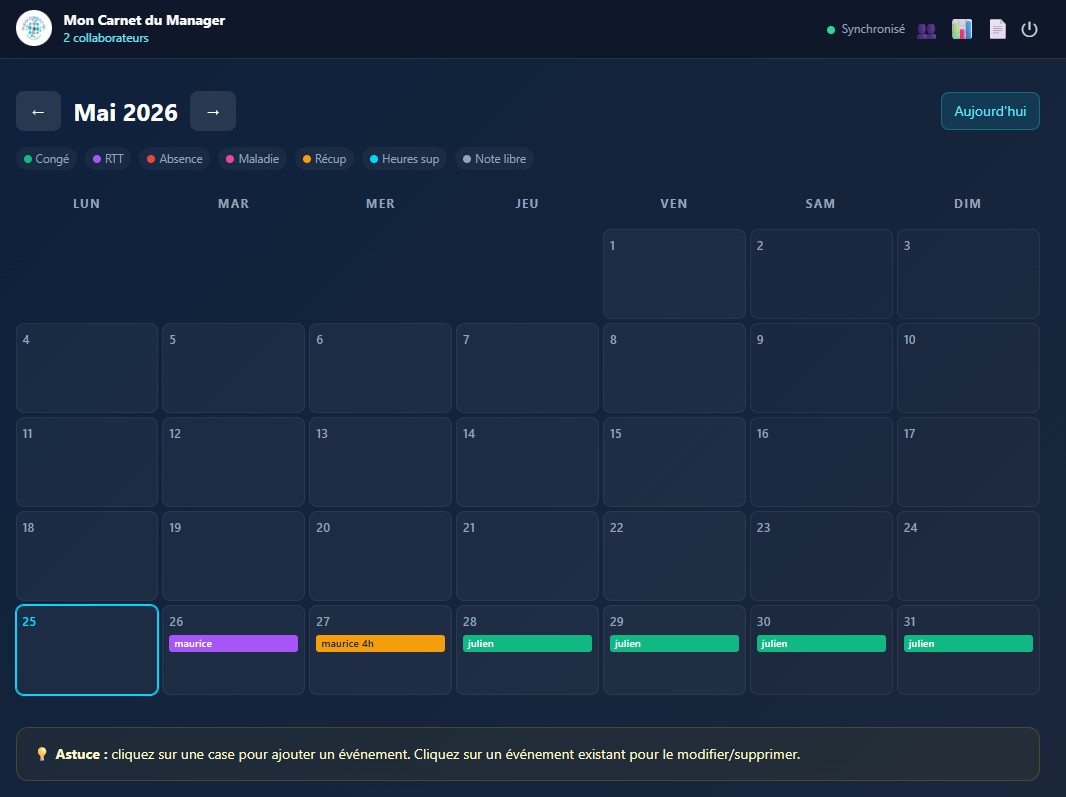Select day 14 cell

[527, 462]
